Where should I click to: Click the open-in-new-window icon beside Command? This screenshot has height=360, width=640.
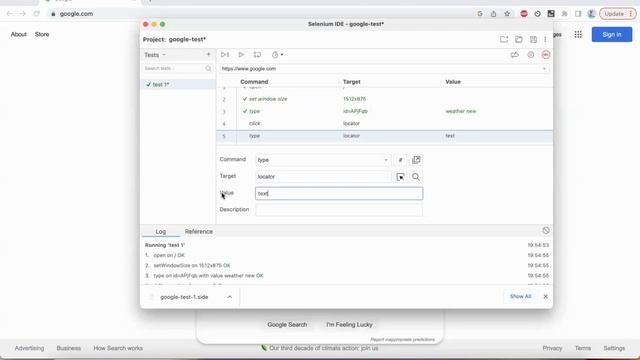click(x=416, y=160)
